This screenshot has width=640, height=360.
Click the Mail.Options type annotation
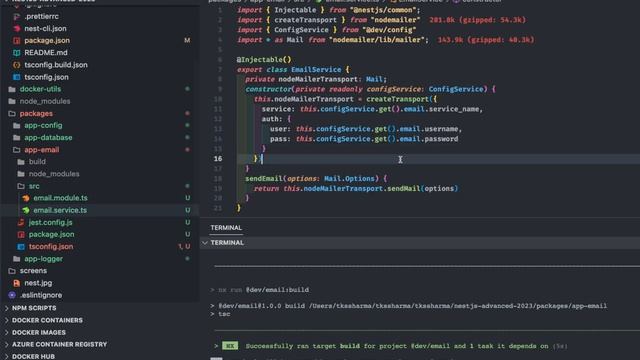tap(349, 178)
